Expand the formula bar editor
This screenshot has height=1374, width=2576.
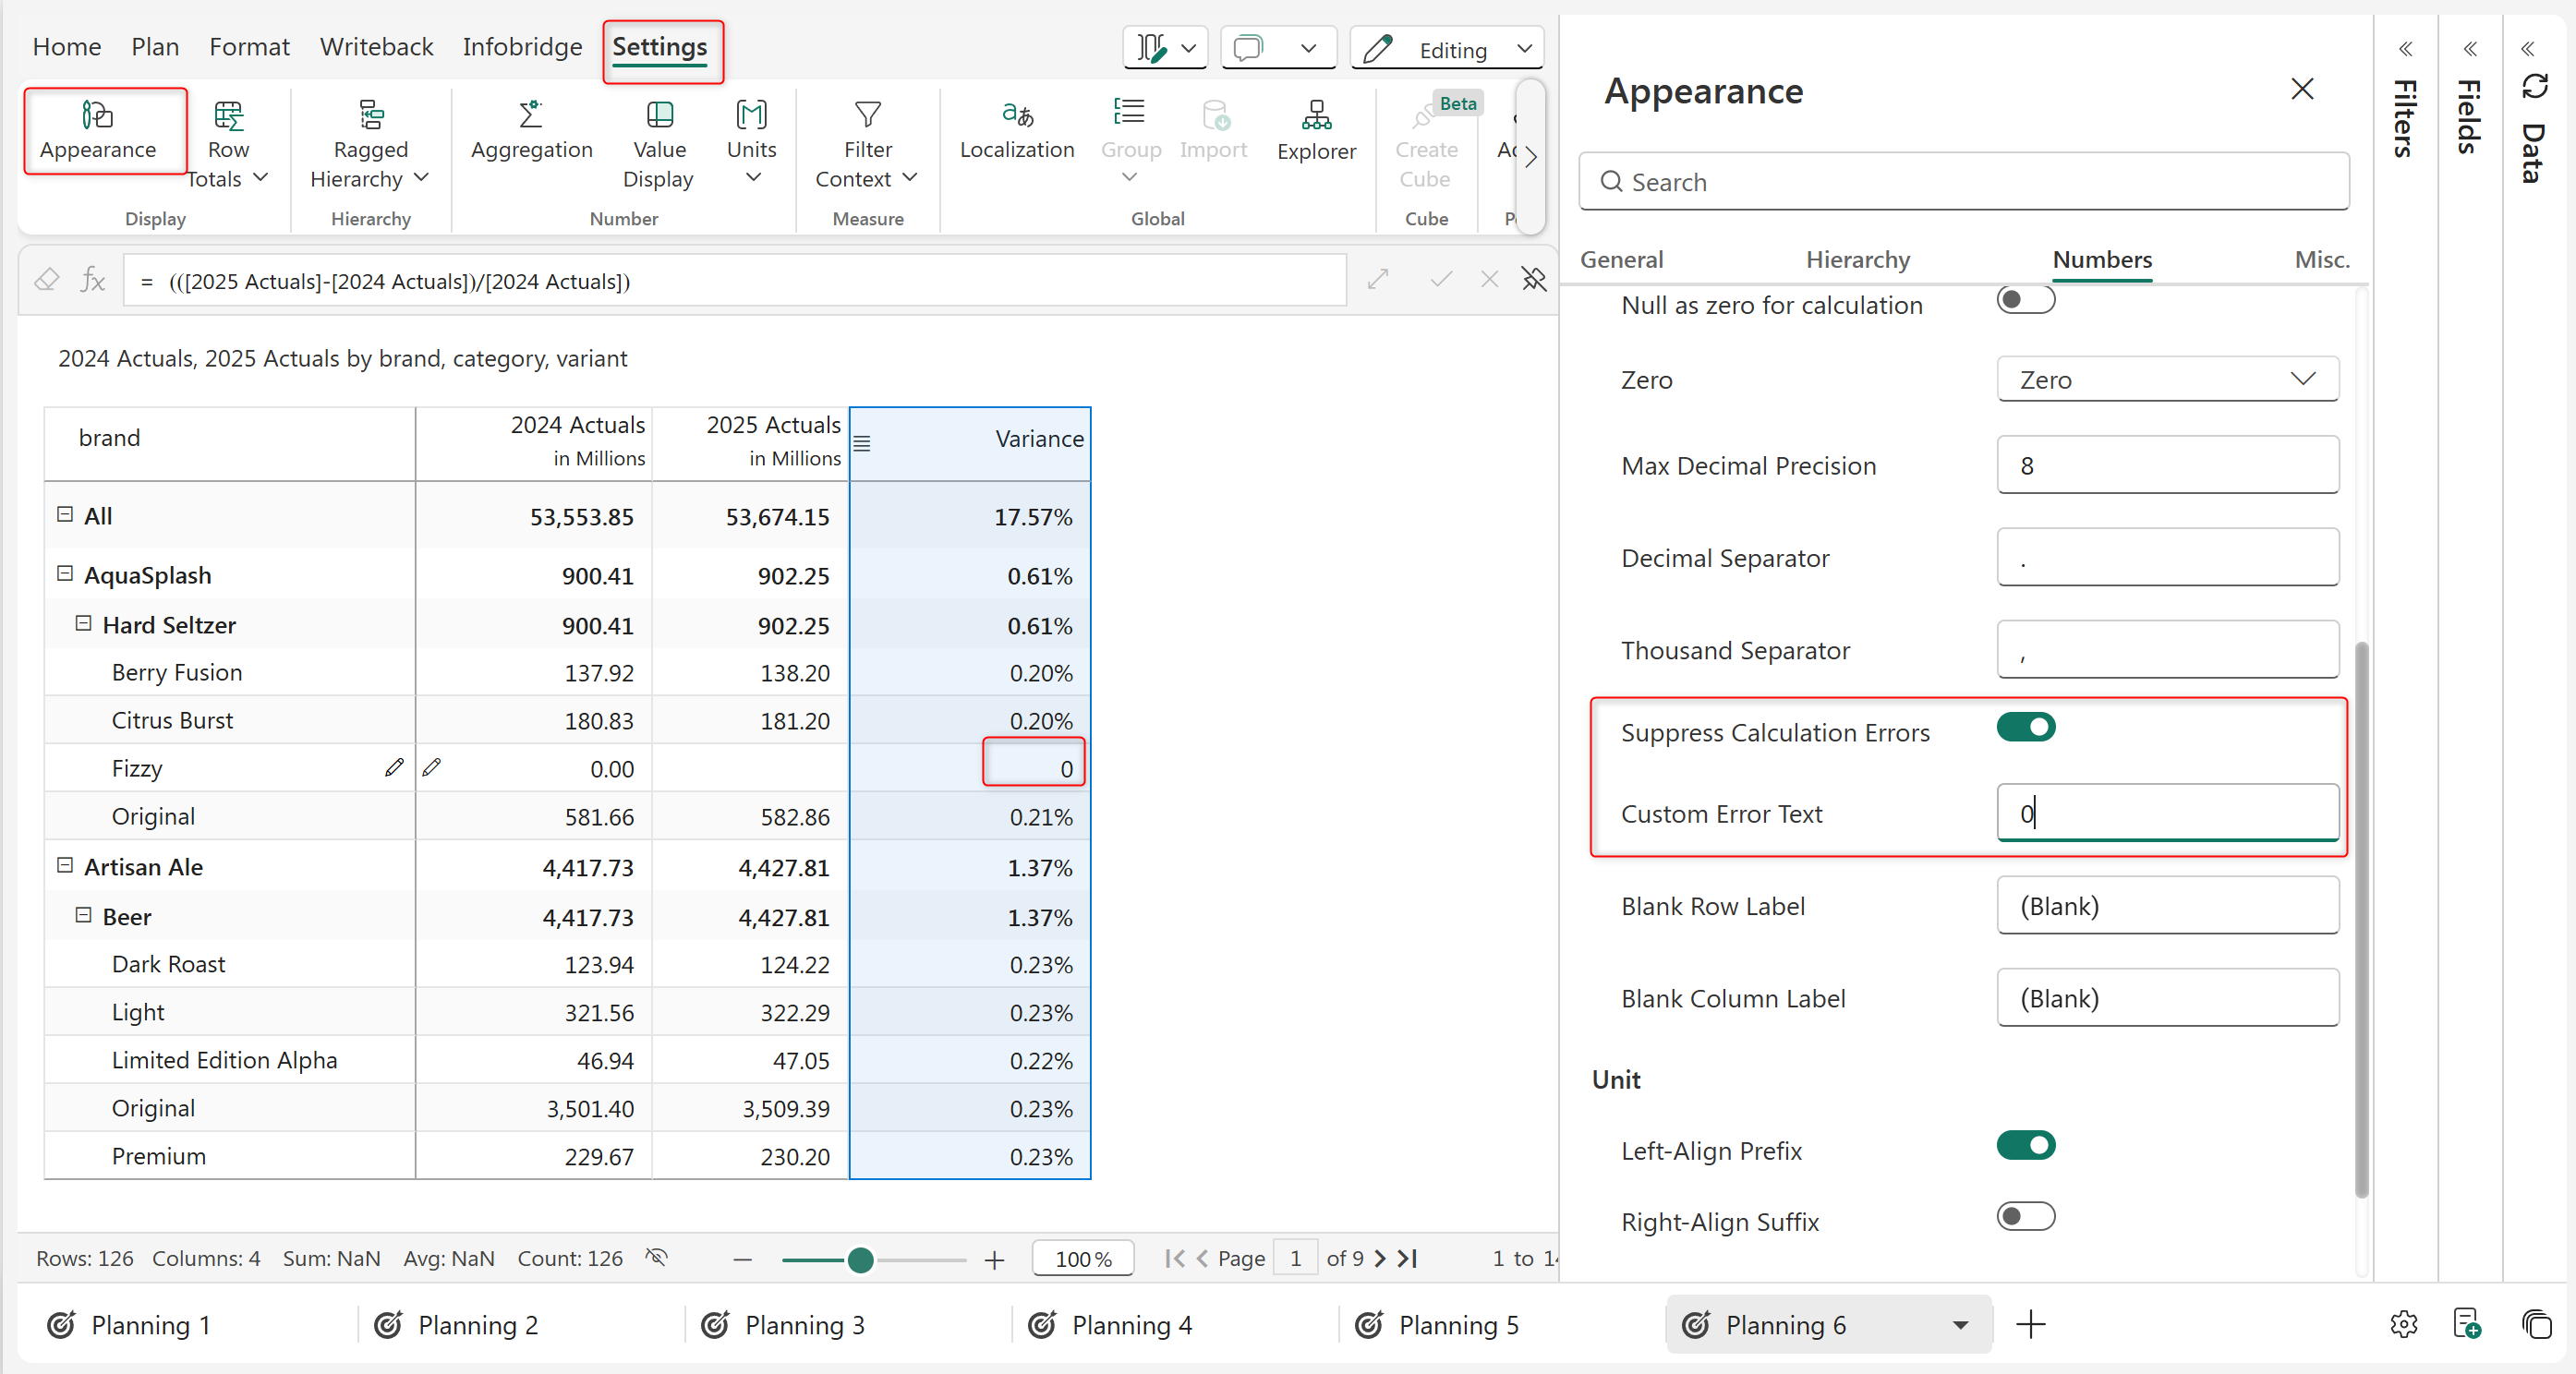1377,280
